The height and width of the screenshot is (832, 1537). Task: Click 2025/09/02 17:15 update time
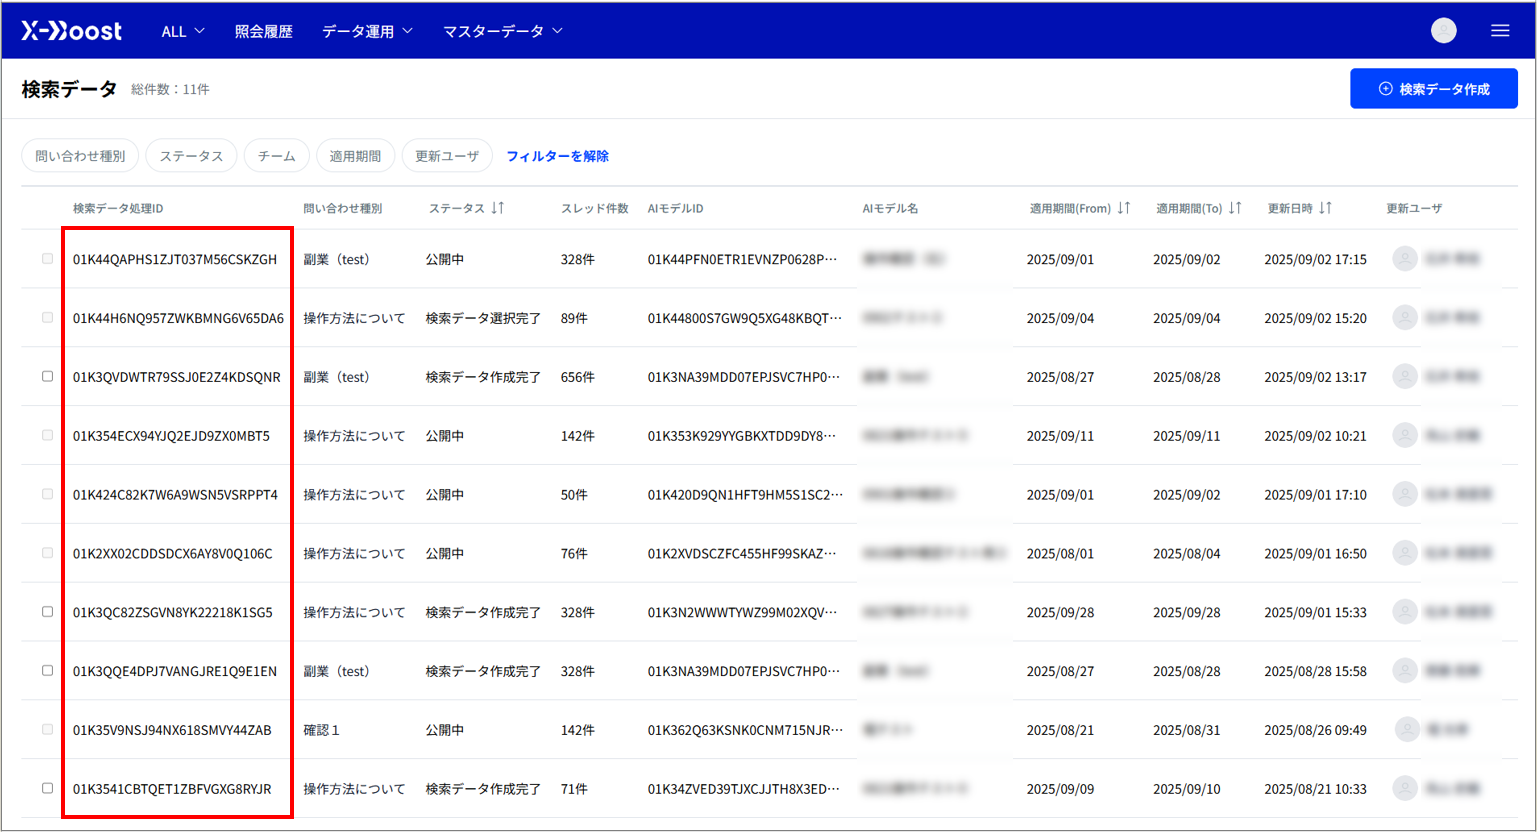point(1315,259)
